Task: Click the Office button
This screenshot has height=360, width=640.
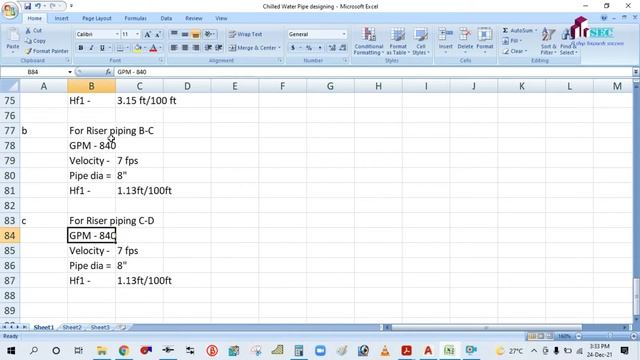Action: click(9, 11)
